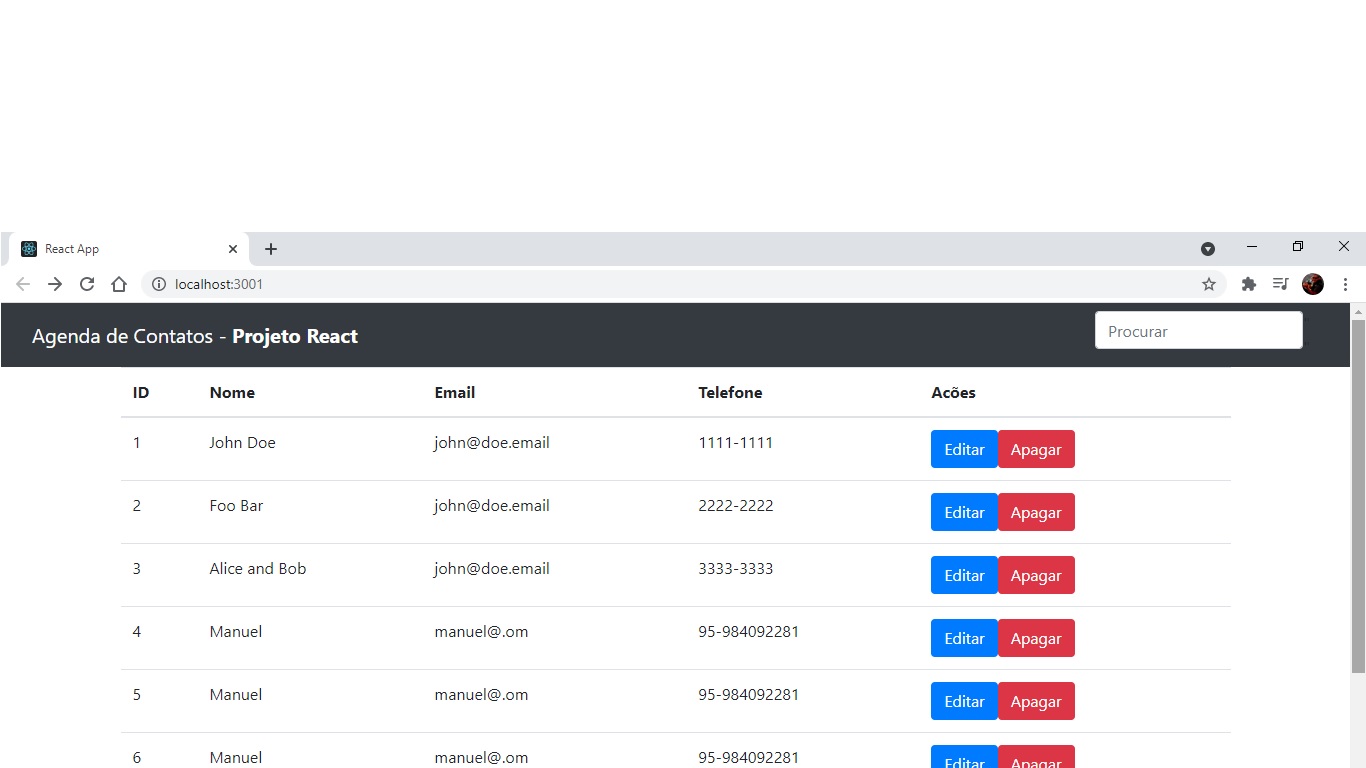
Task: Open the browser profile avatar
Action: [1312, 284]
